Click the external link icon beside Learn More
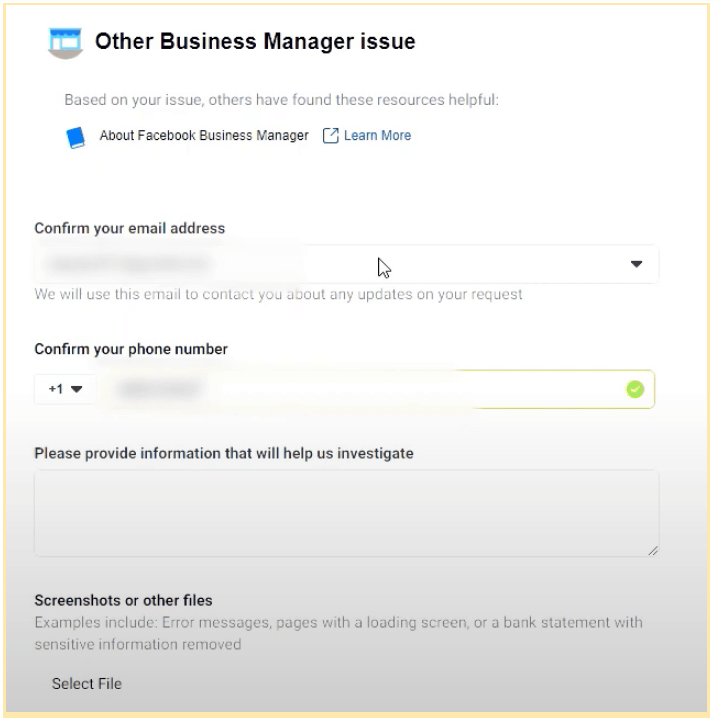The image size is (721, 722). click(x=331, y=136)
